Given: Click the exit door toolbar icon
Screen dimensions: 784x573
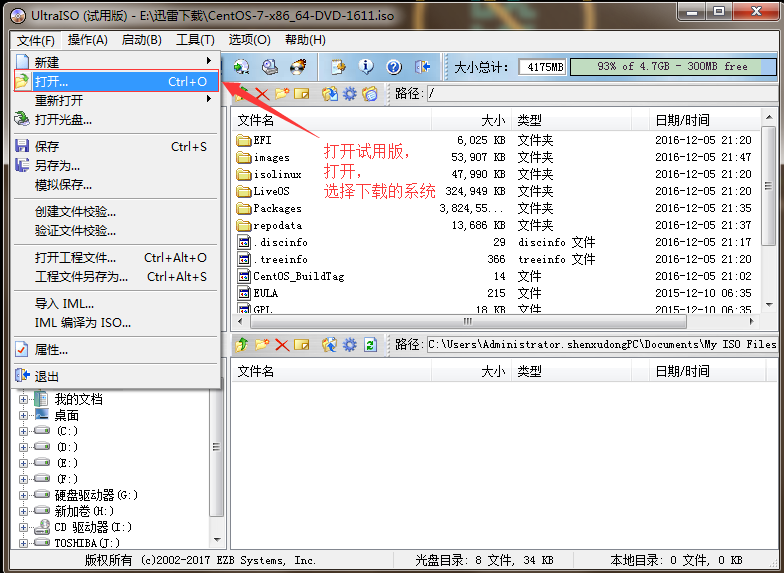Looking at the screenshot, I should tap(422, 66).
